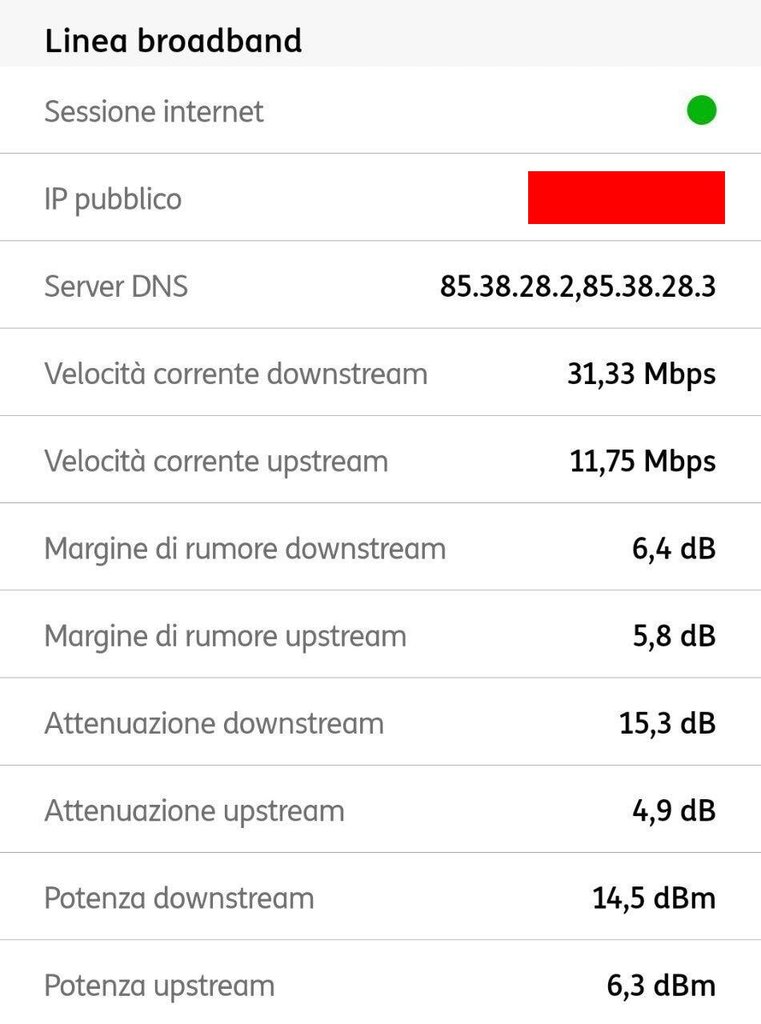Click the Attenuazione upstream label

194,811
